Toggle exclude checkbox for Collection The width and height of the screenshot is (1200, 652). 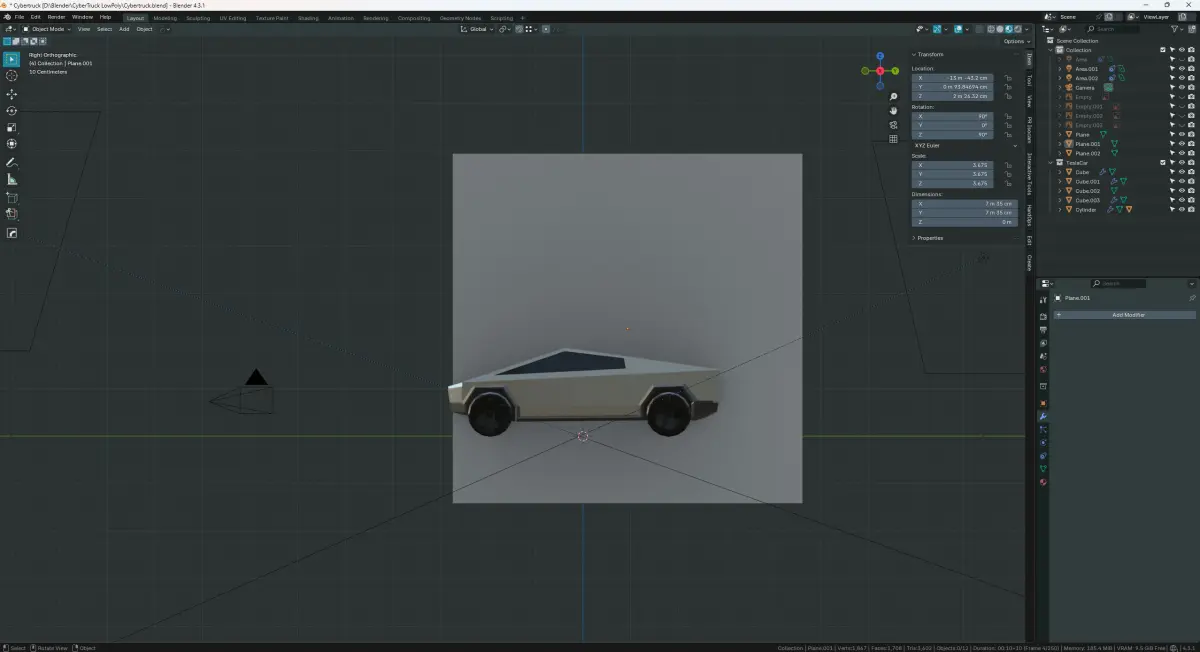[1163, 50]
